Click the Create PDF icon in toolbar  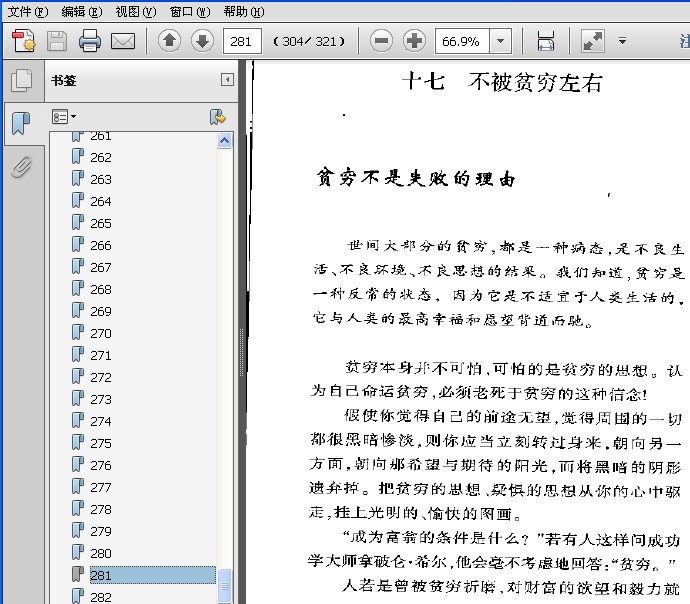(23, 41)
